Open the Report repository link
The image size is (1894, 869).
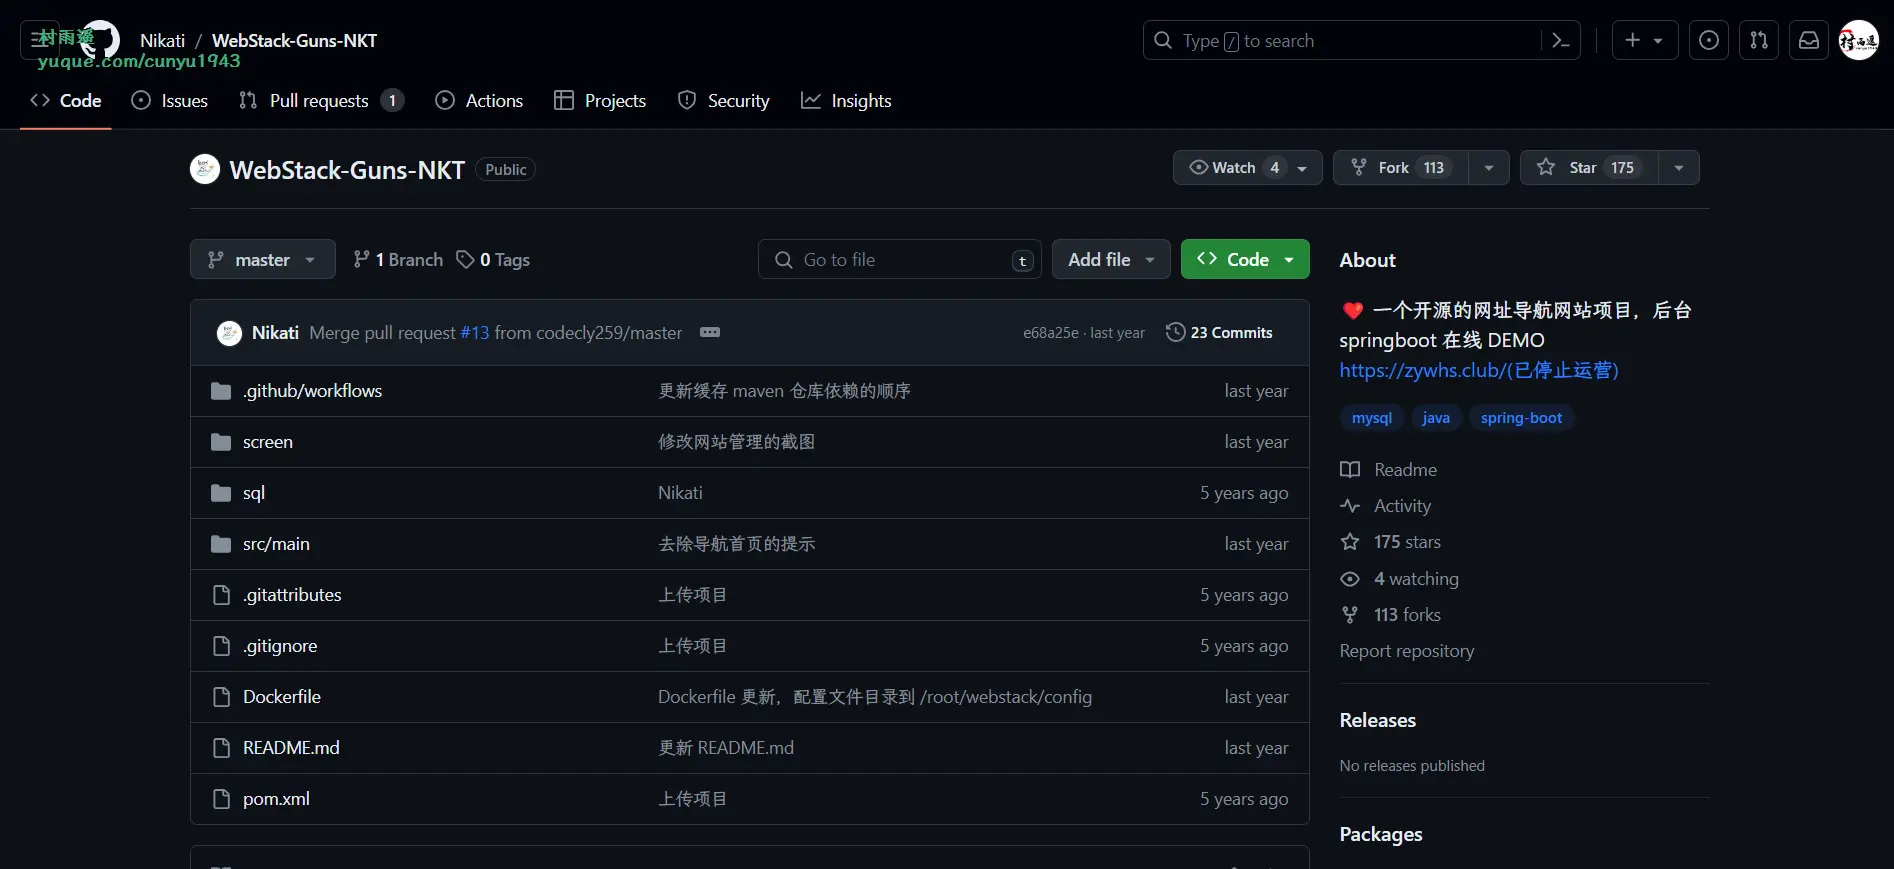1407,651
